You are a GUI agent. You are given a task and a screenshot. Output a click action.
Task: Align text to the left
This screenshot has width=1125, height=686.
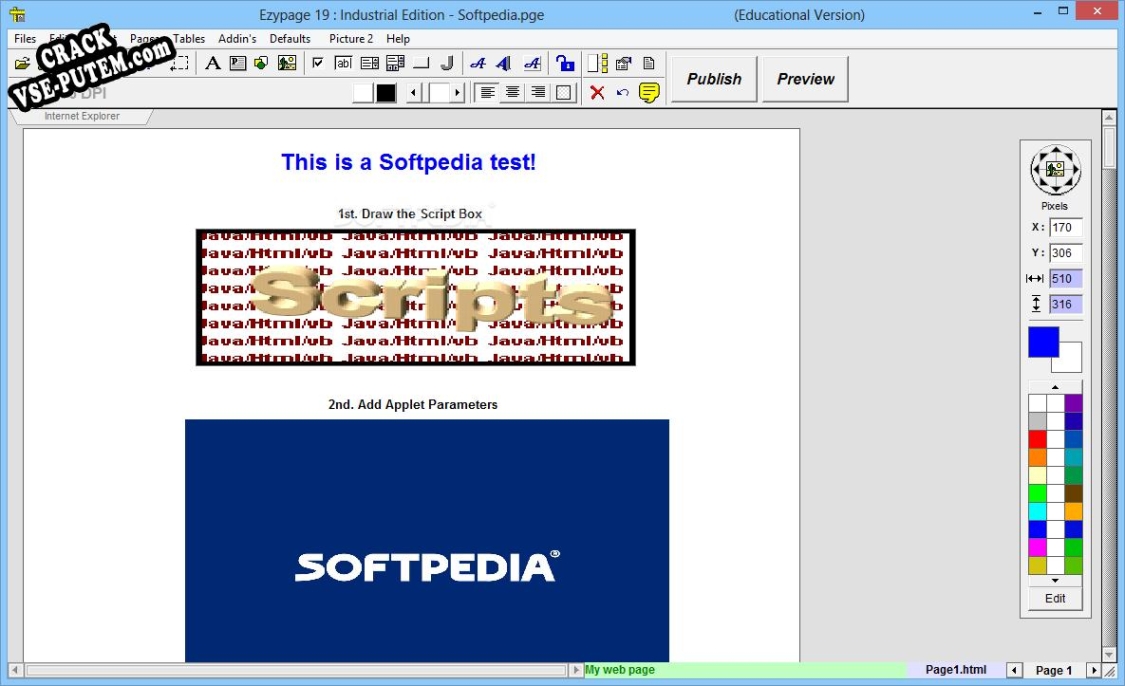[x=487, y=93]
